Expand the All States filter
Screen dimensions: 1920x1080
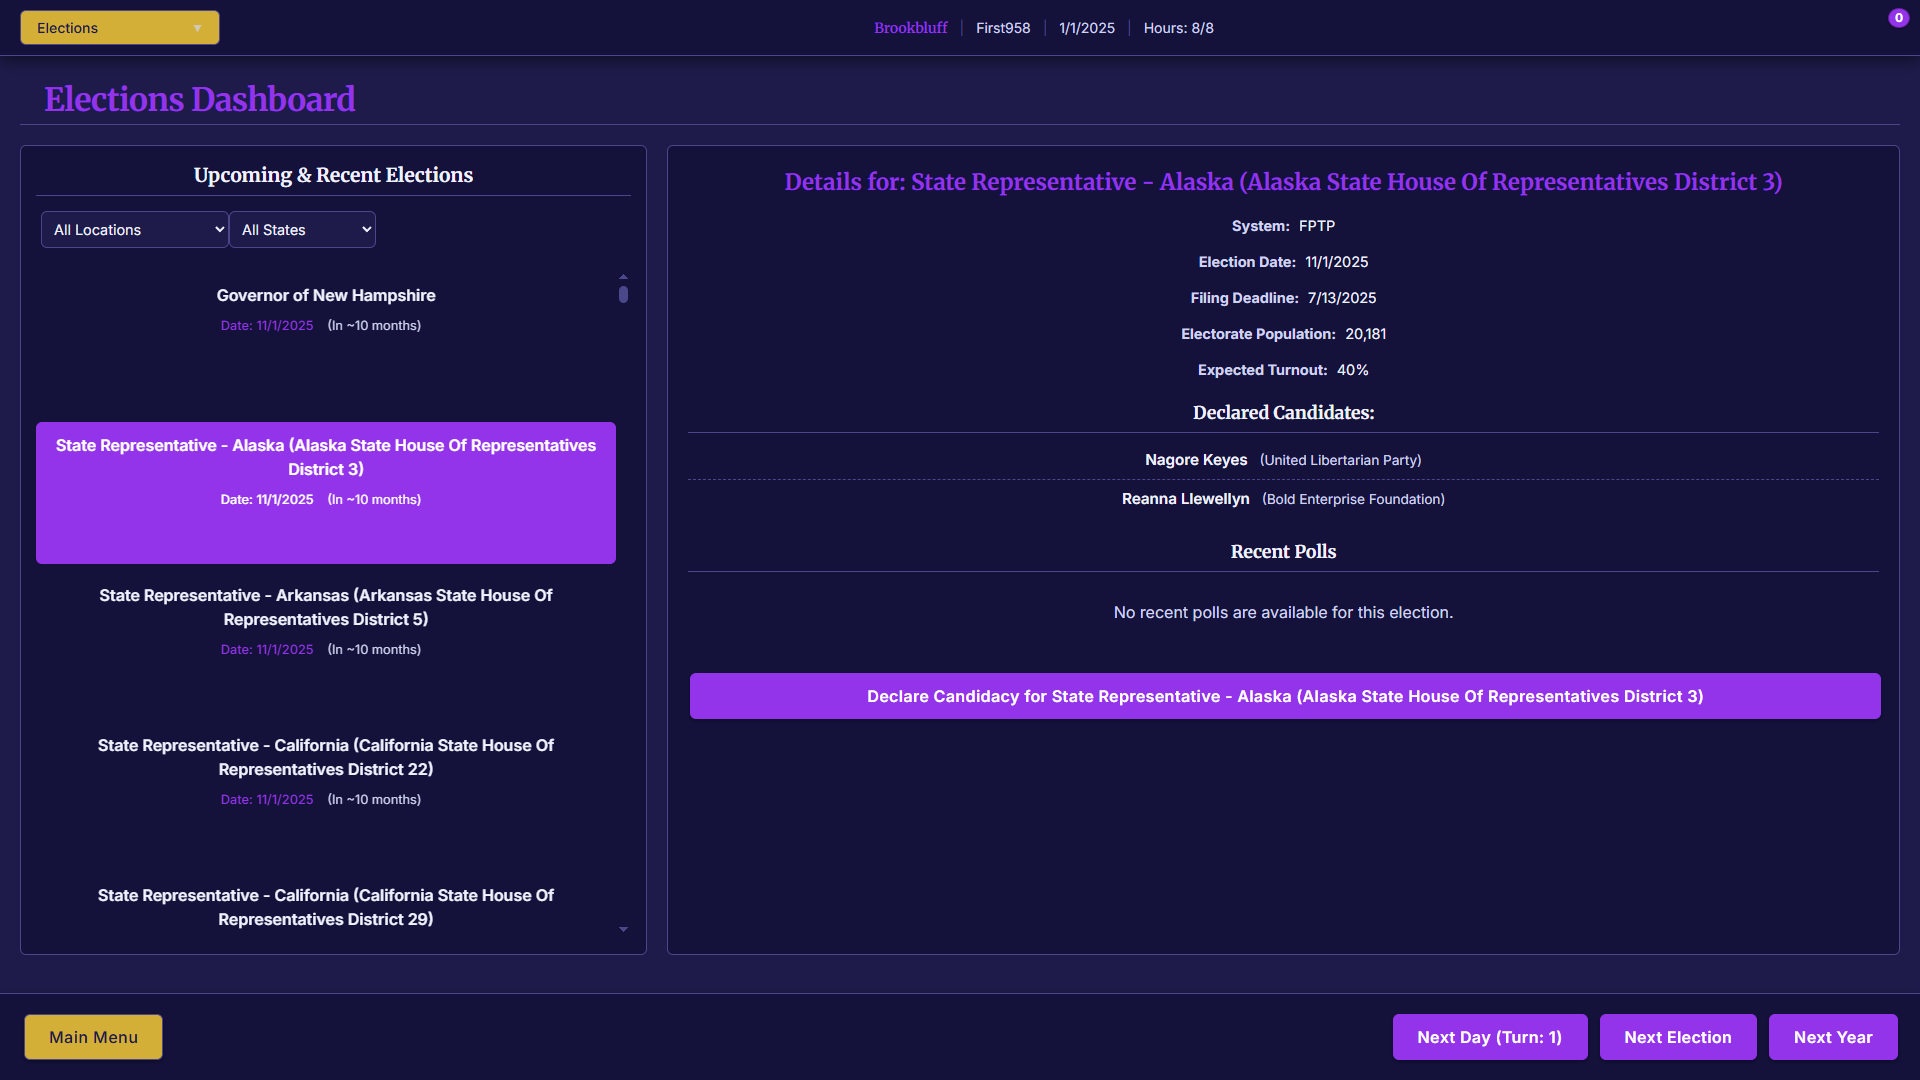(302, 230)
